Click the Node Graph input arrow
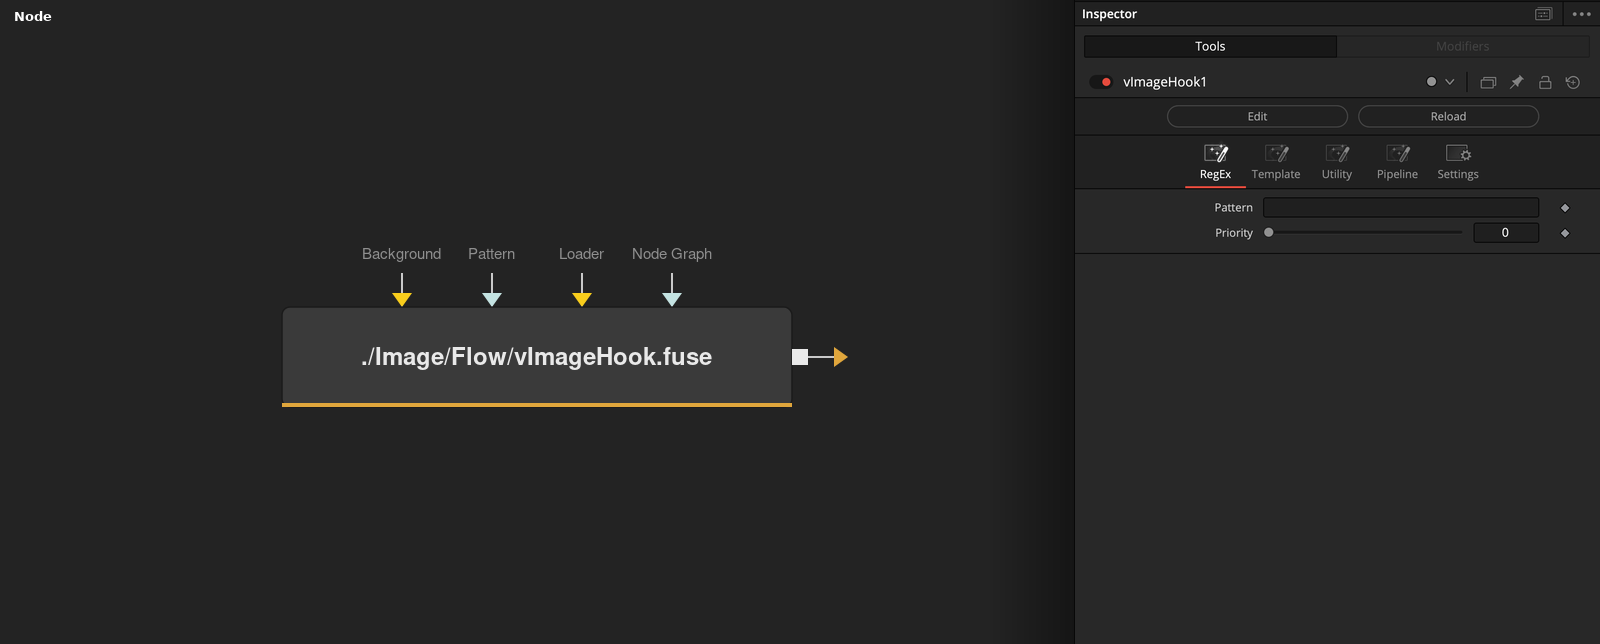Viewport: 1600px width, 644px height. pos(672,299)
